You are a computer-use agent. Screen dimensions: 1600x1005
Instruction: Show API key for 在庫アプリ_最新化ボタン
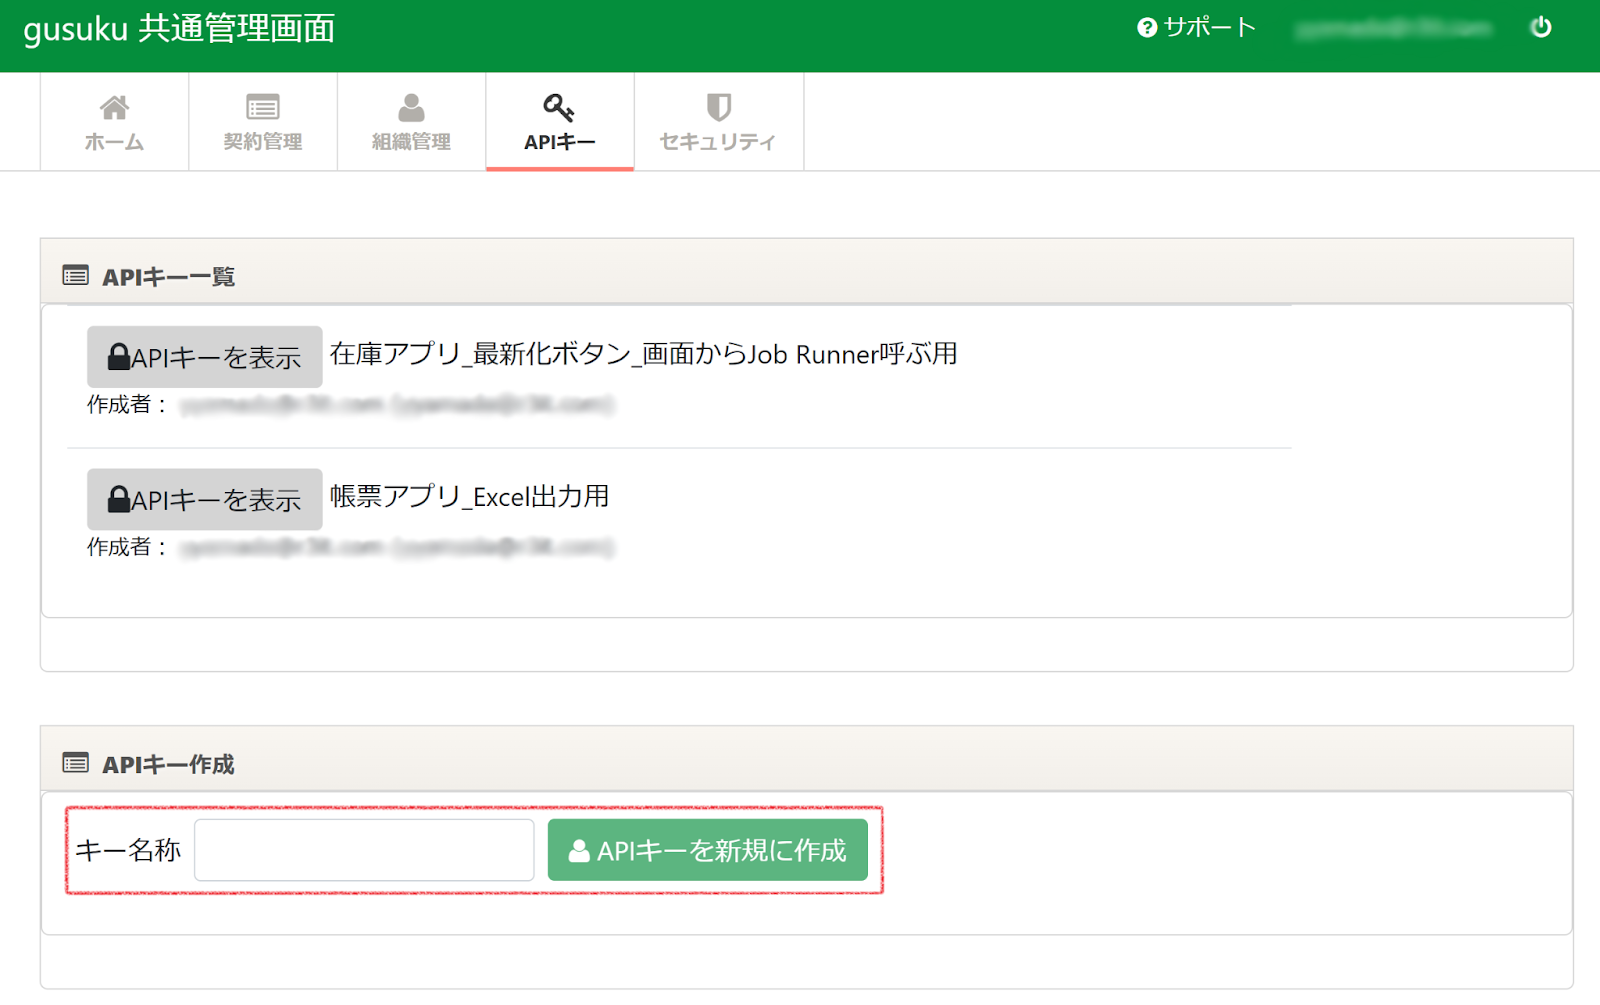[204, 357]
